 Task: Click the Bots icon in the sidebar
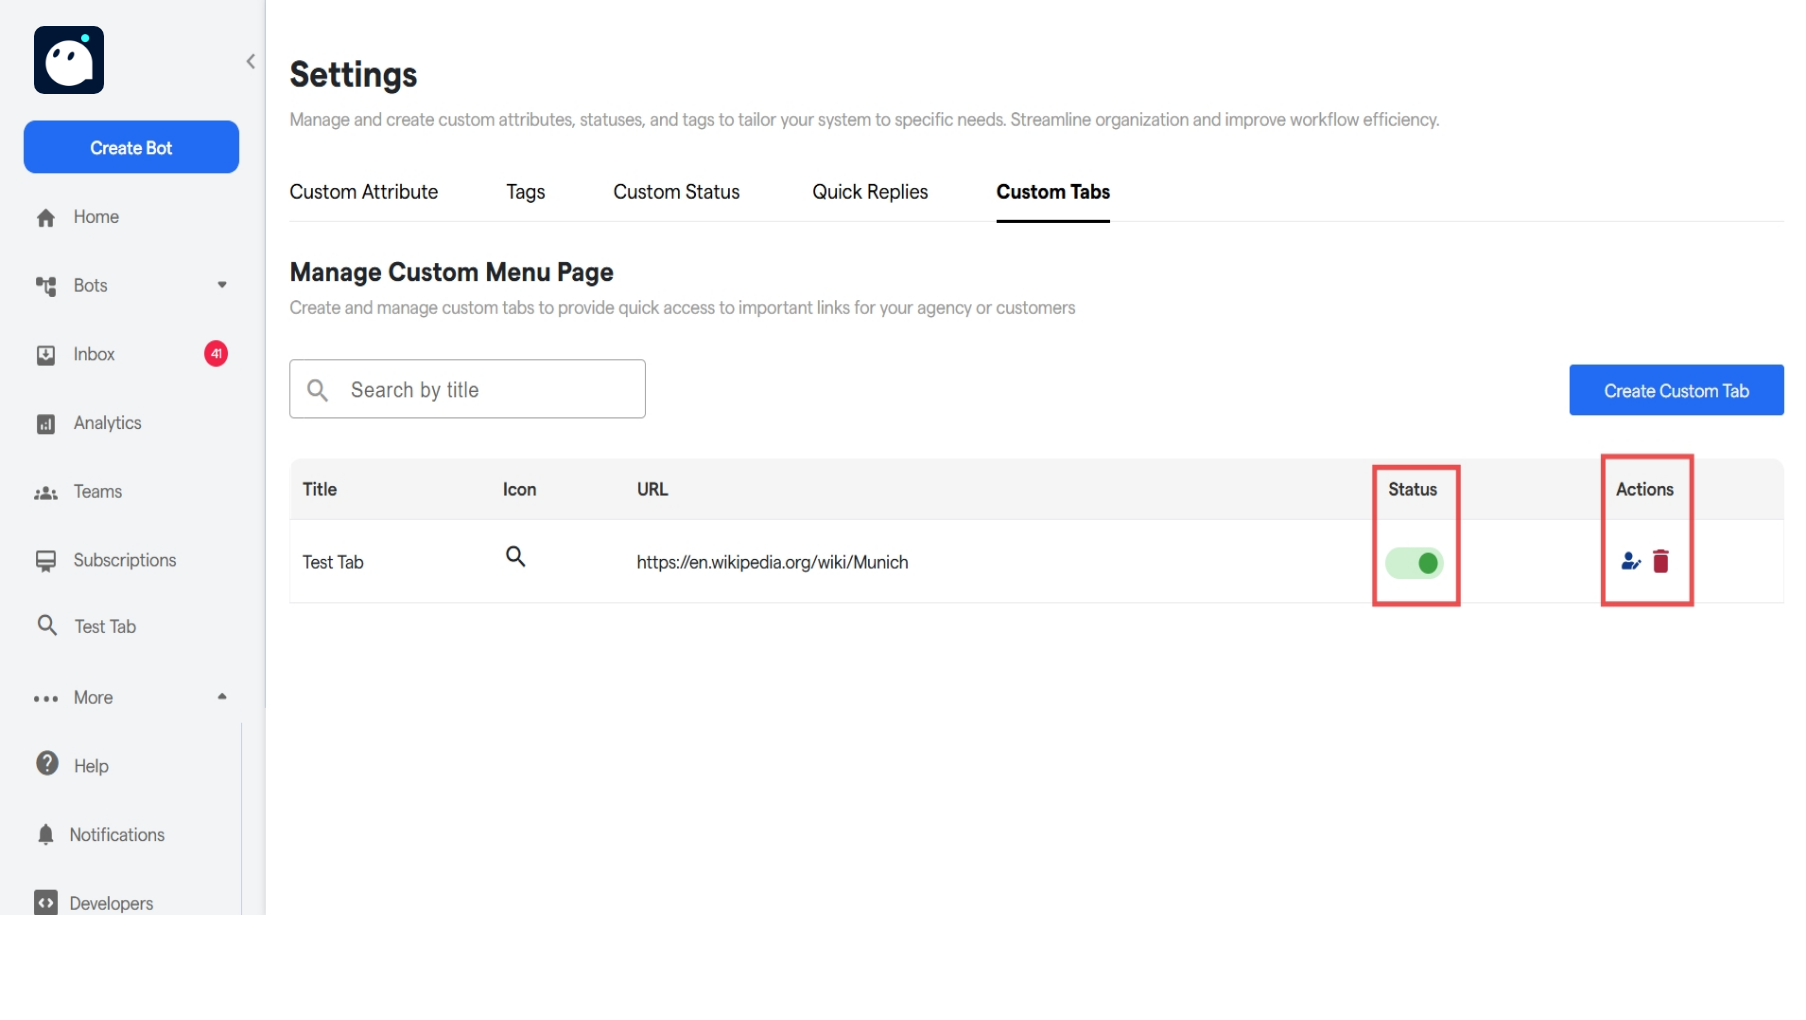pyautogui.click(x=46, y=286)
